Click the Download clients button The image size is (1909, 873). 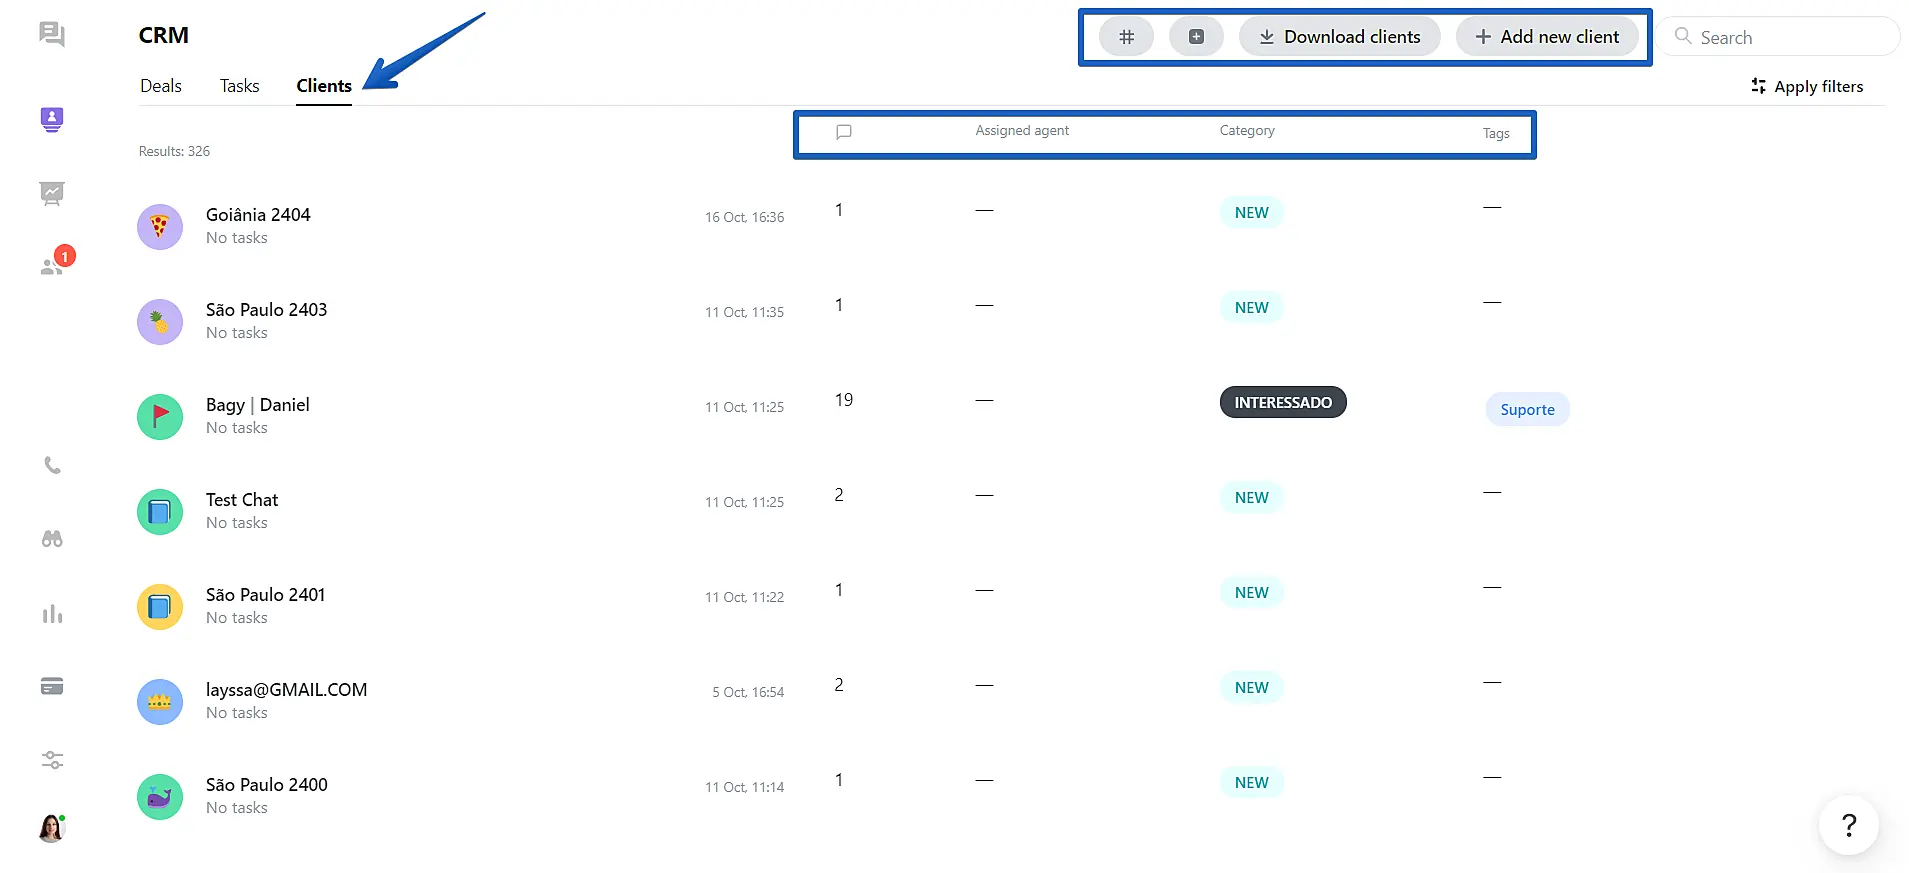pyautogui.click(x=1339, y=37)
